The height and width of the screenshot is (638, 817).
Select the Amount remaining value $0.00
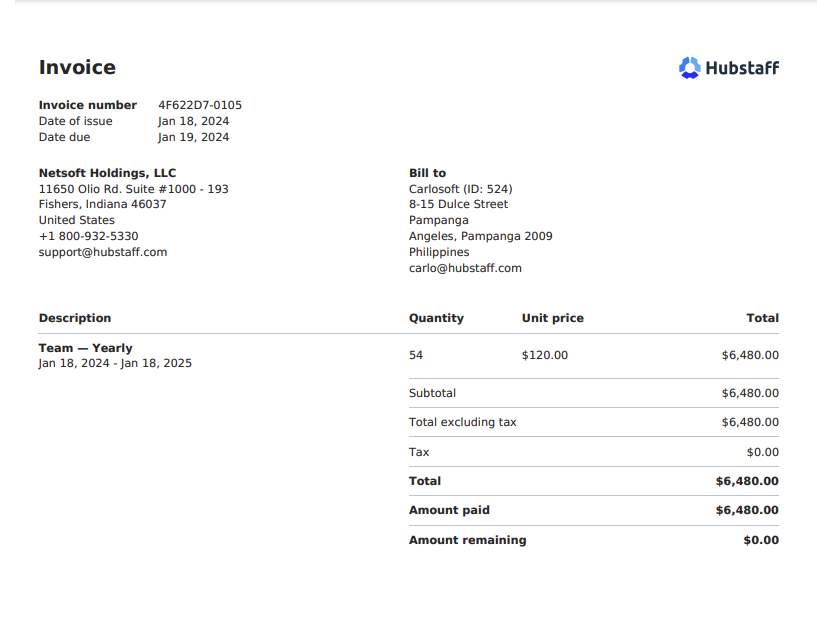point(761,540)
